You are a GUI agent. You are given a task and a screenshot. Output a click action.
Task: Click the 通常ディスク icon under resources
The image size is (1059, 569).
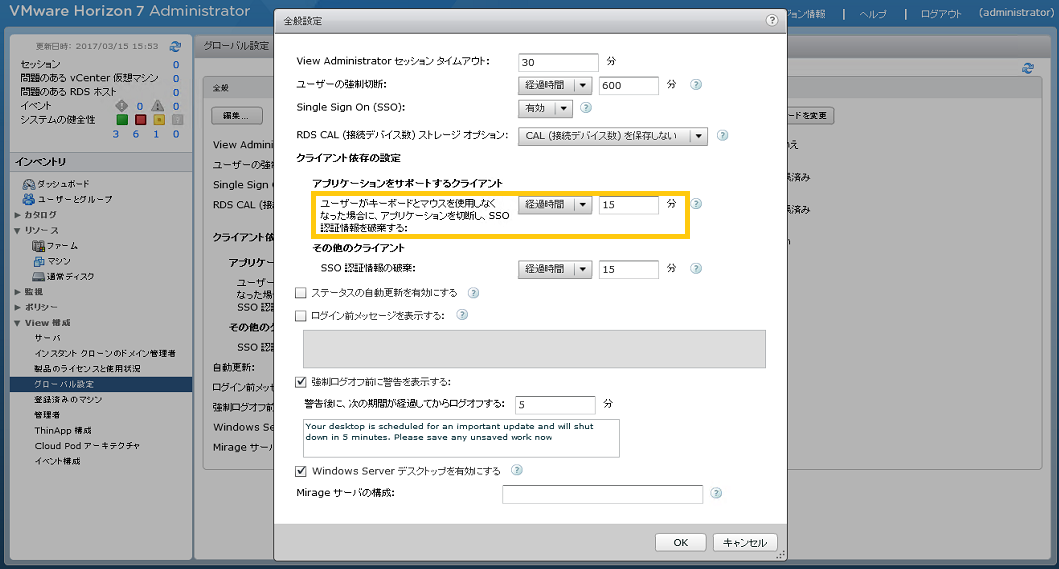[38, 276]
